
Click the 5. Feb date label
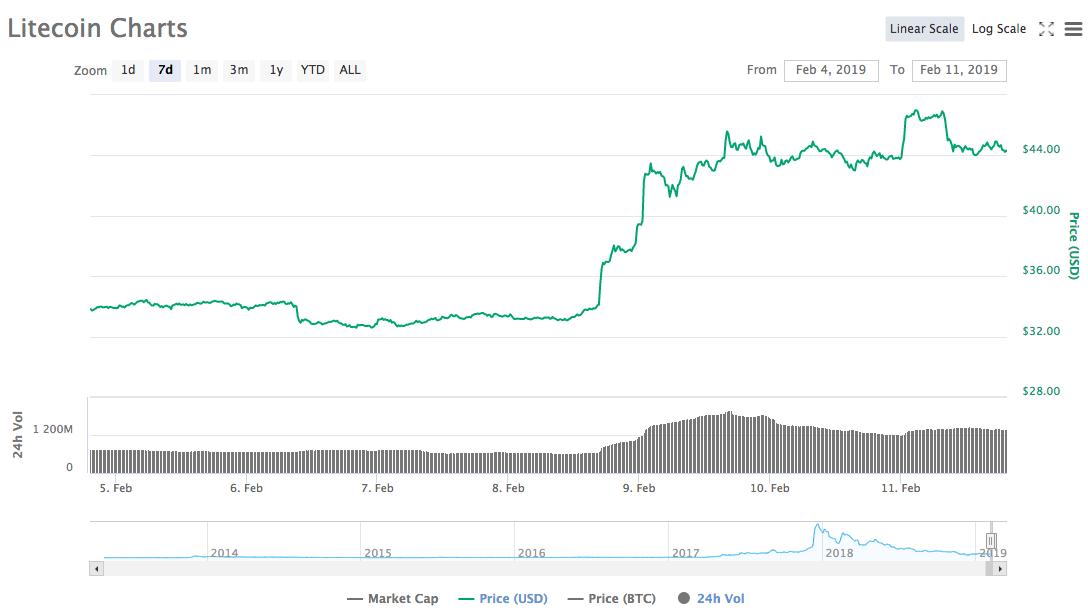point(115,488)
